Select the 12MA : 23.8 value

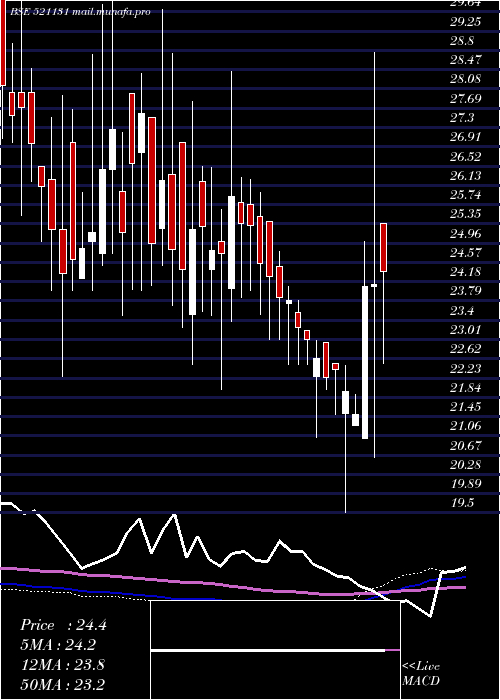[63, 665]
